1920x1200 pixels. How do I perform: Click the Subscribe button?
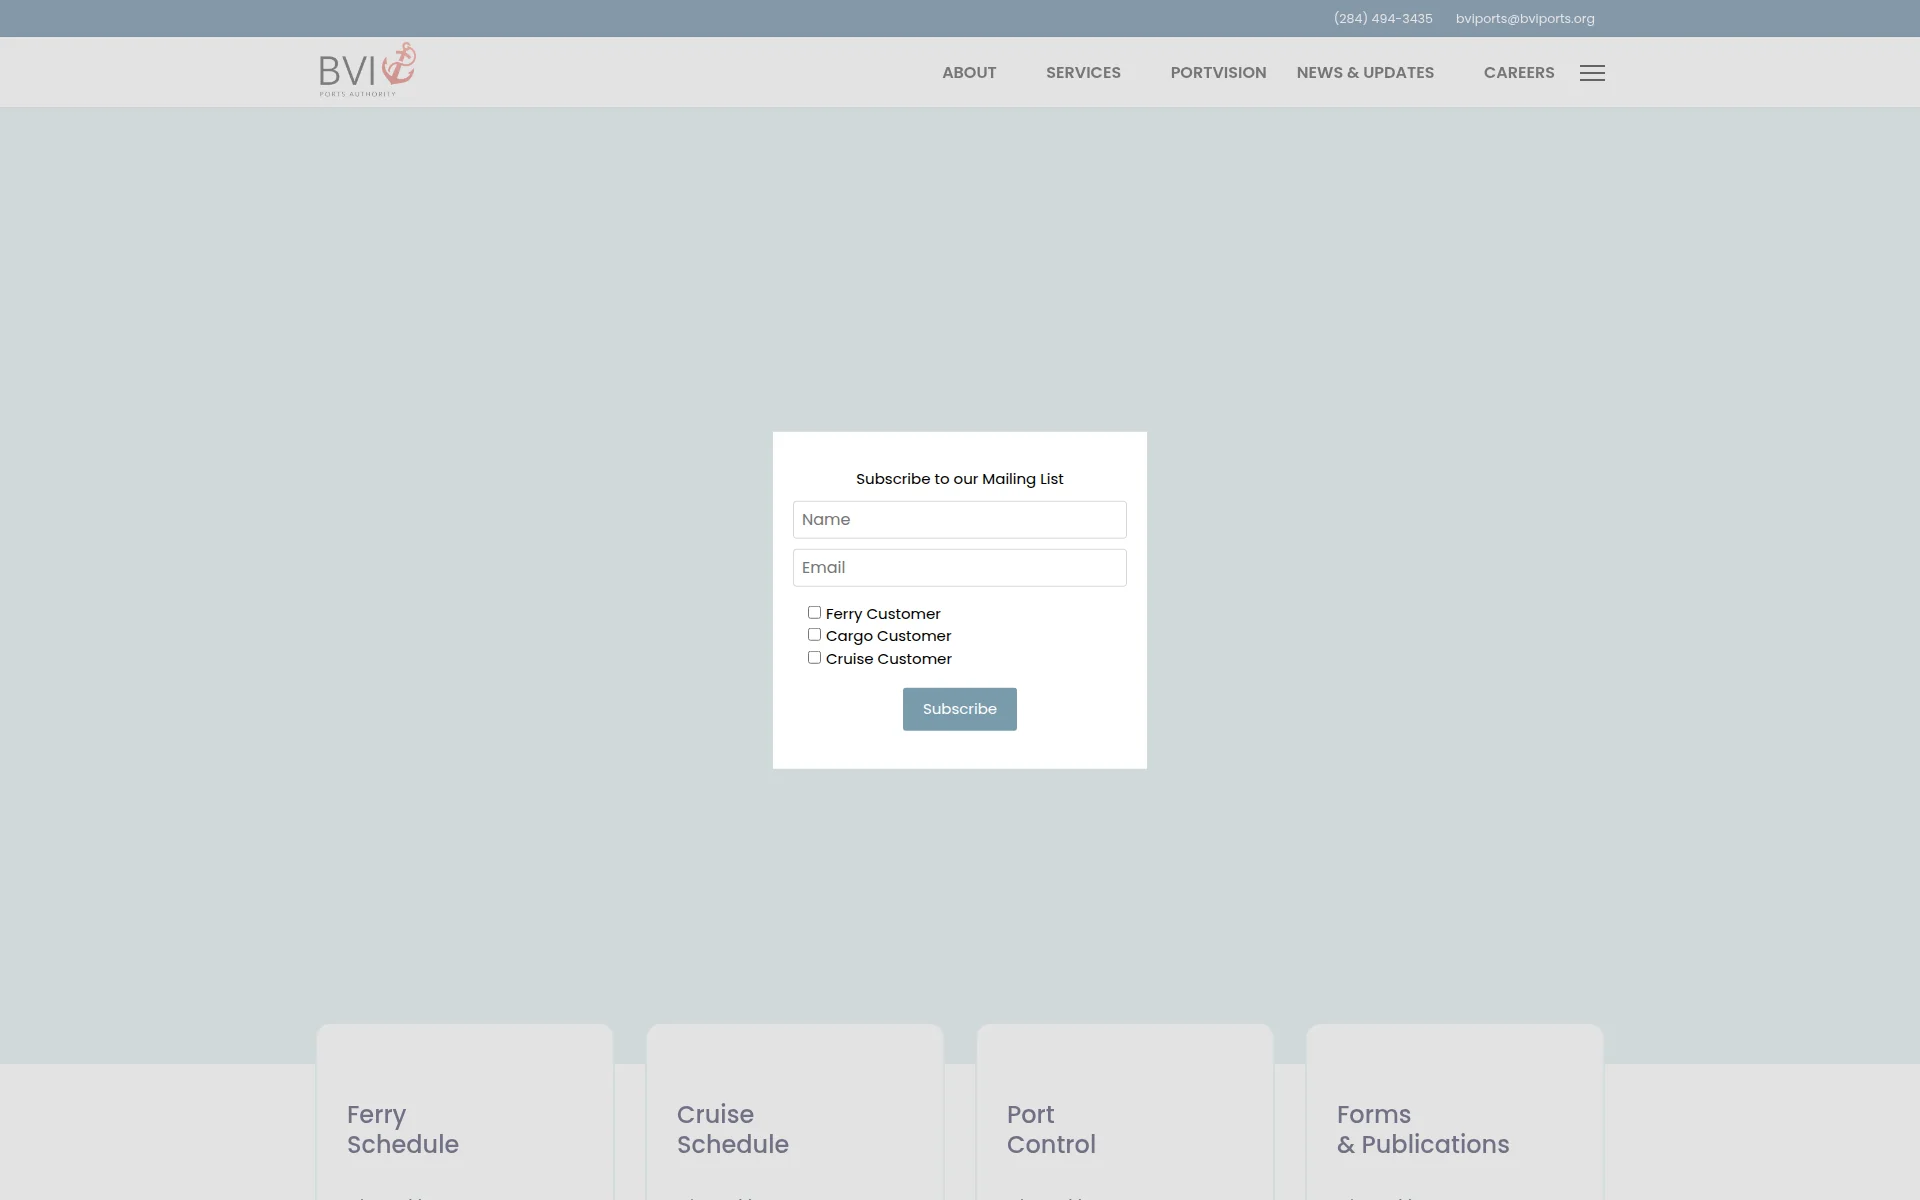[959, 709]
